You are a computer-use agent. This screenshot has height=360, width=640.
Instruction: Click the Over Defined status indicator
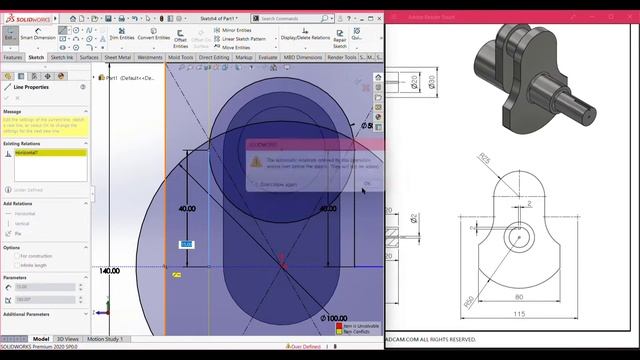[303, 347]
